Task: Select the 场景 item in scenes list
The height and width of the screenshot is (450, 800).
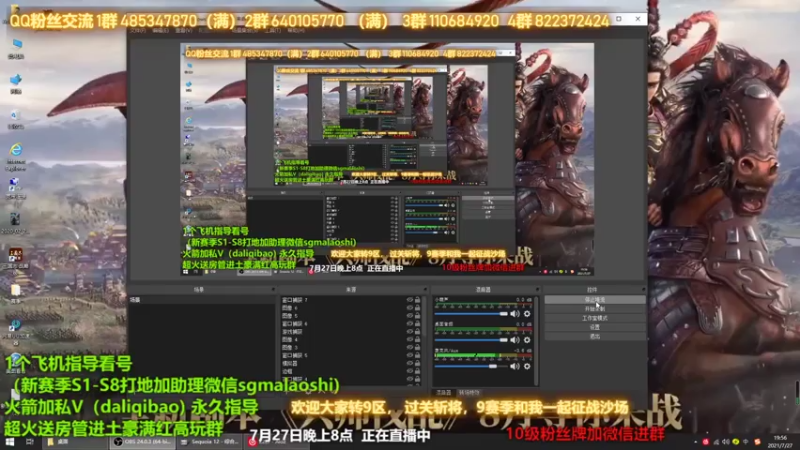Action: pos(202,300)
